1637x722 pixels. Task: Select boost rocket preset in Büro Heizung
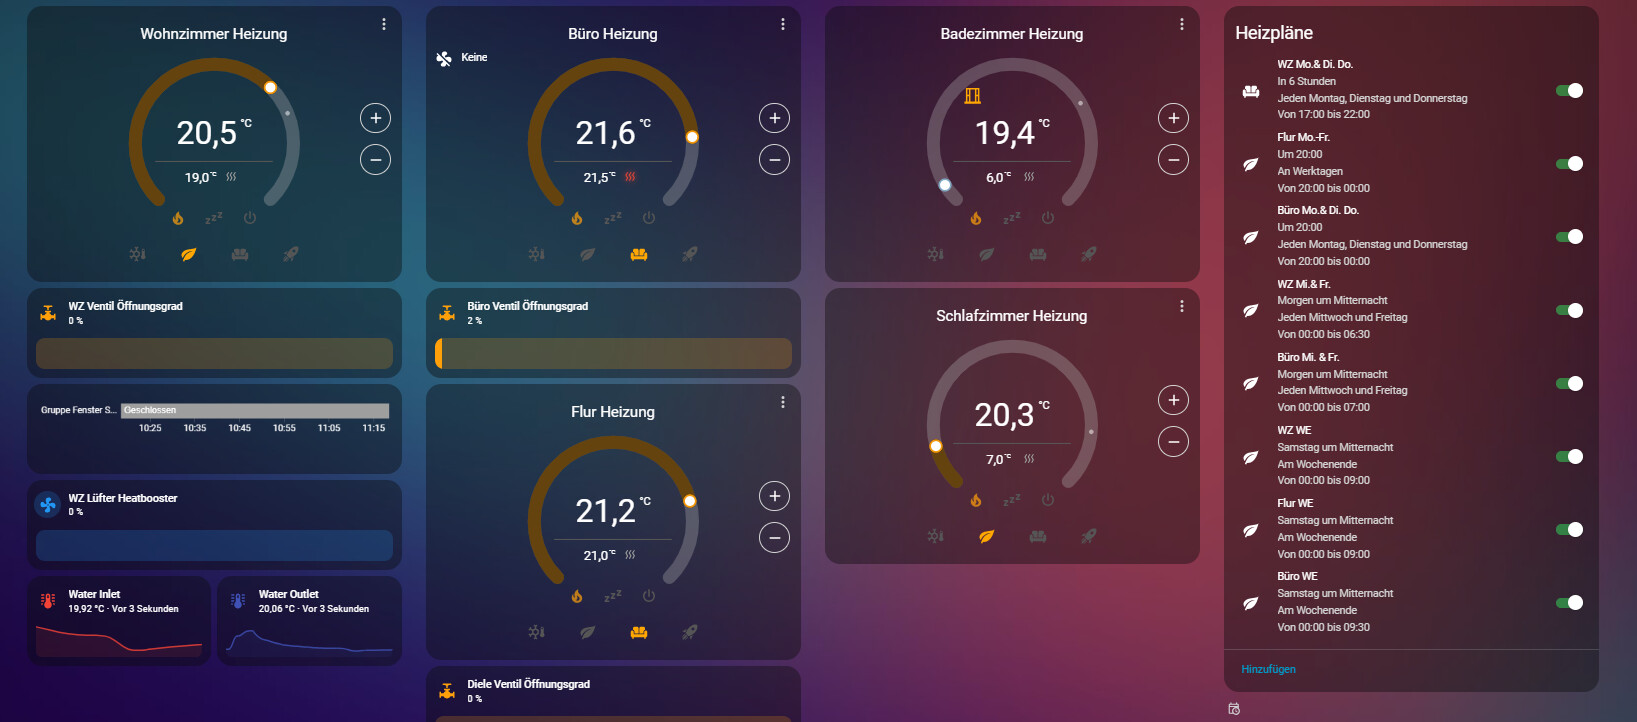pyautogui.click(x=689, y=254)
